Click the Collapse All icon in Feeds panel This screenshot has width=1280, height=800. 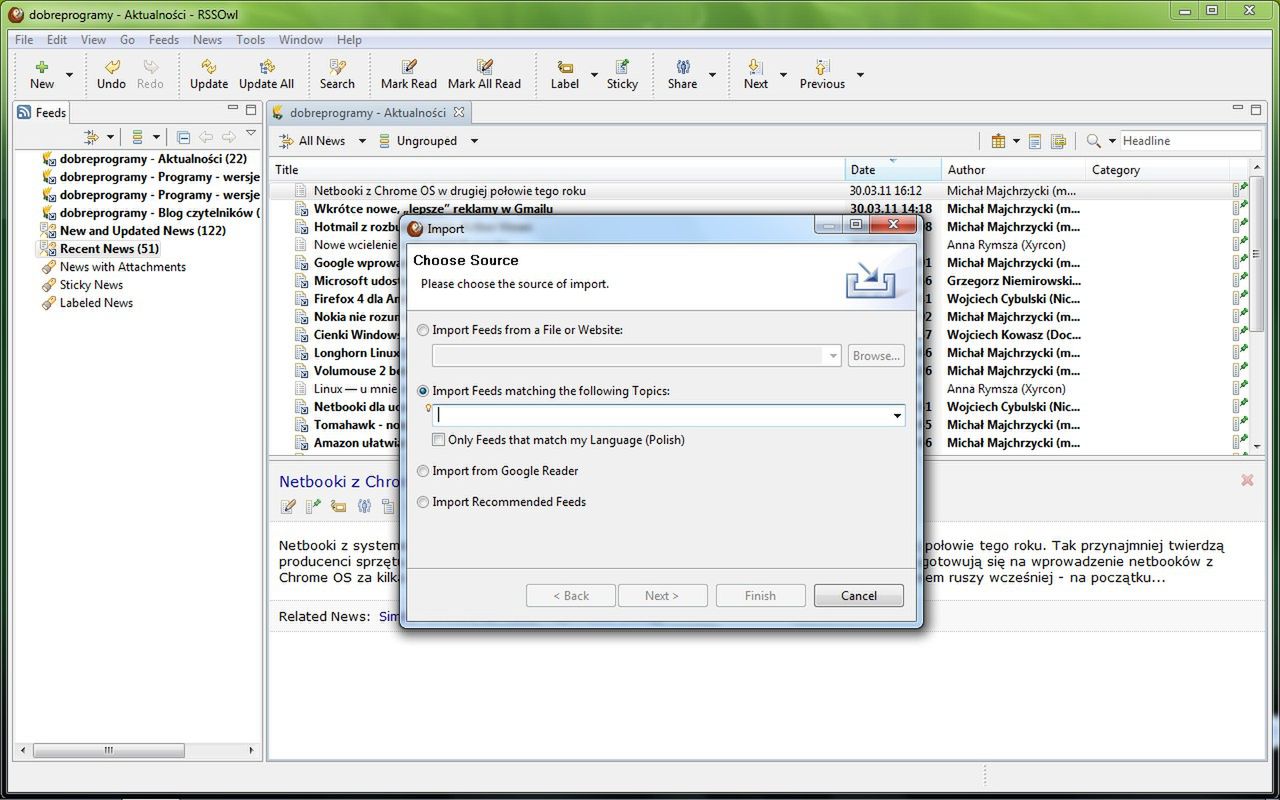coord(183,137)
